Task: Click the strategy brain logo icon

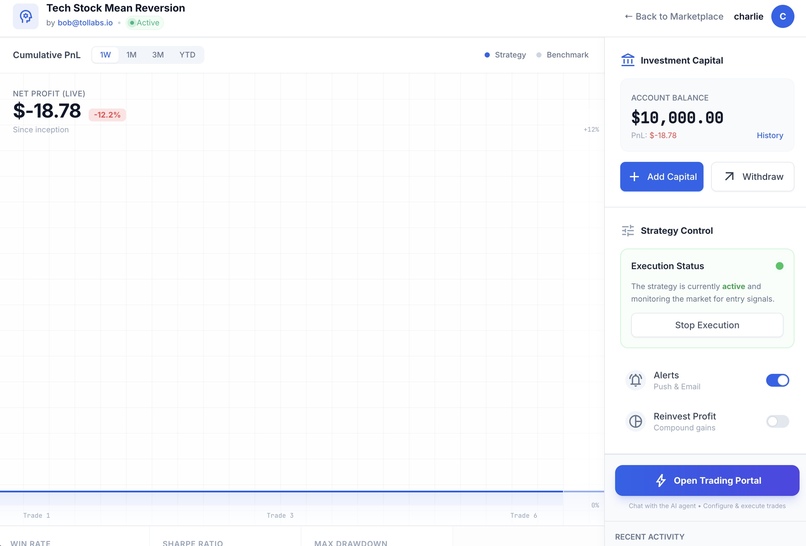Action: click(x=26, y=16)
